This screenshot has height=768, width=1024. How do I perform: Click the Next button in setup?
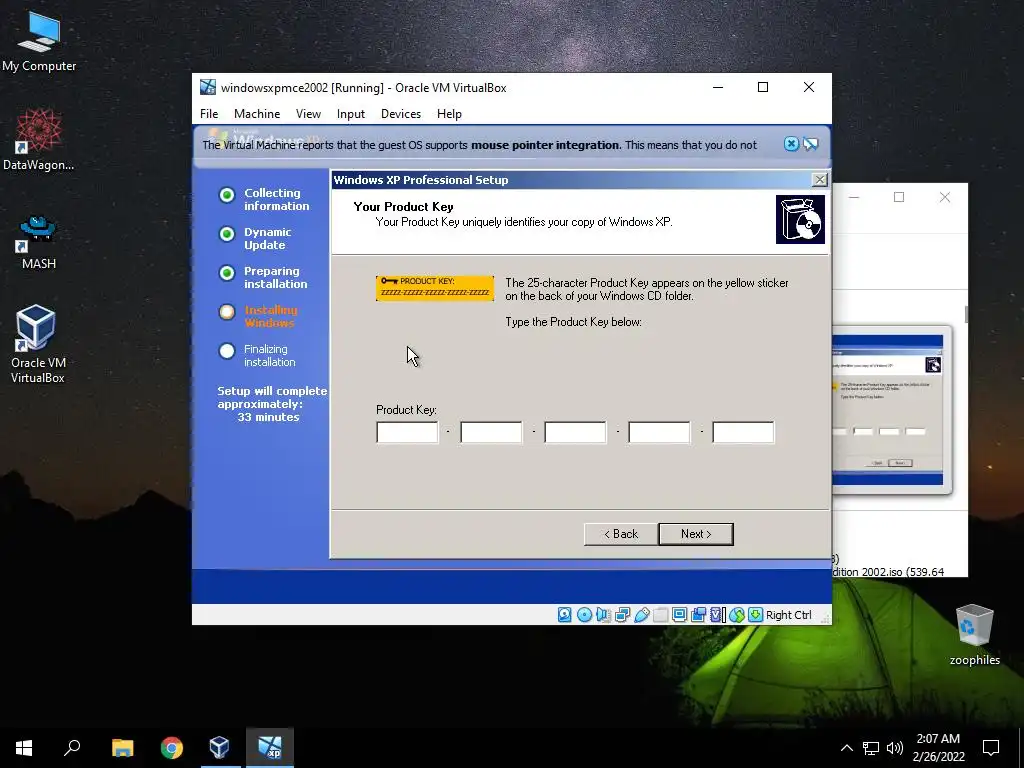click(696, 534)
